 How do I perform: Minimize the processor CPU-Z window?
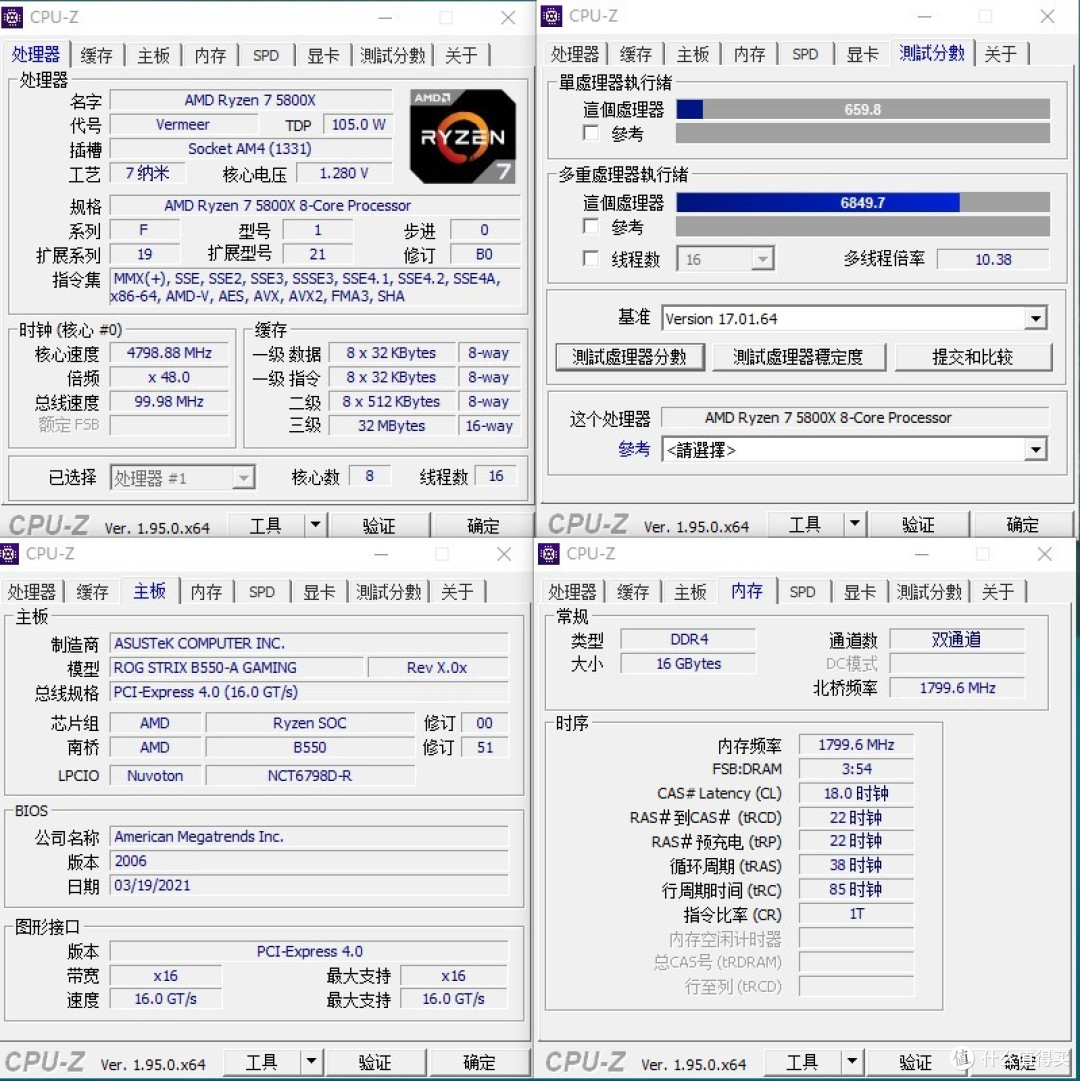click(x=385, y=18)
